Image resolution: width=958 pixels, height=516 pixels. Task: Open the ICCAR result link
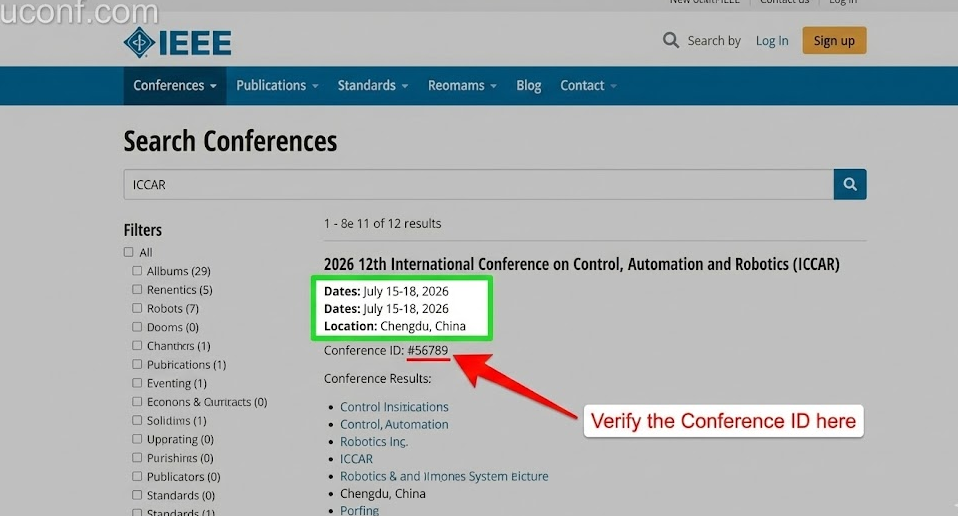pyautogui.click(x=356, y=459)
